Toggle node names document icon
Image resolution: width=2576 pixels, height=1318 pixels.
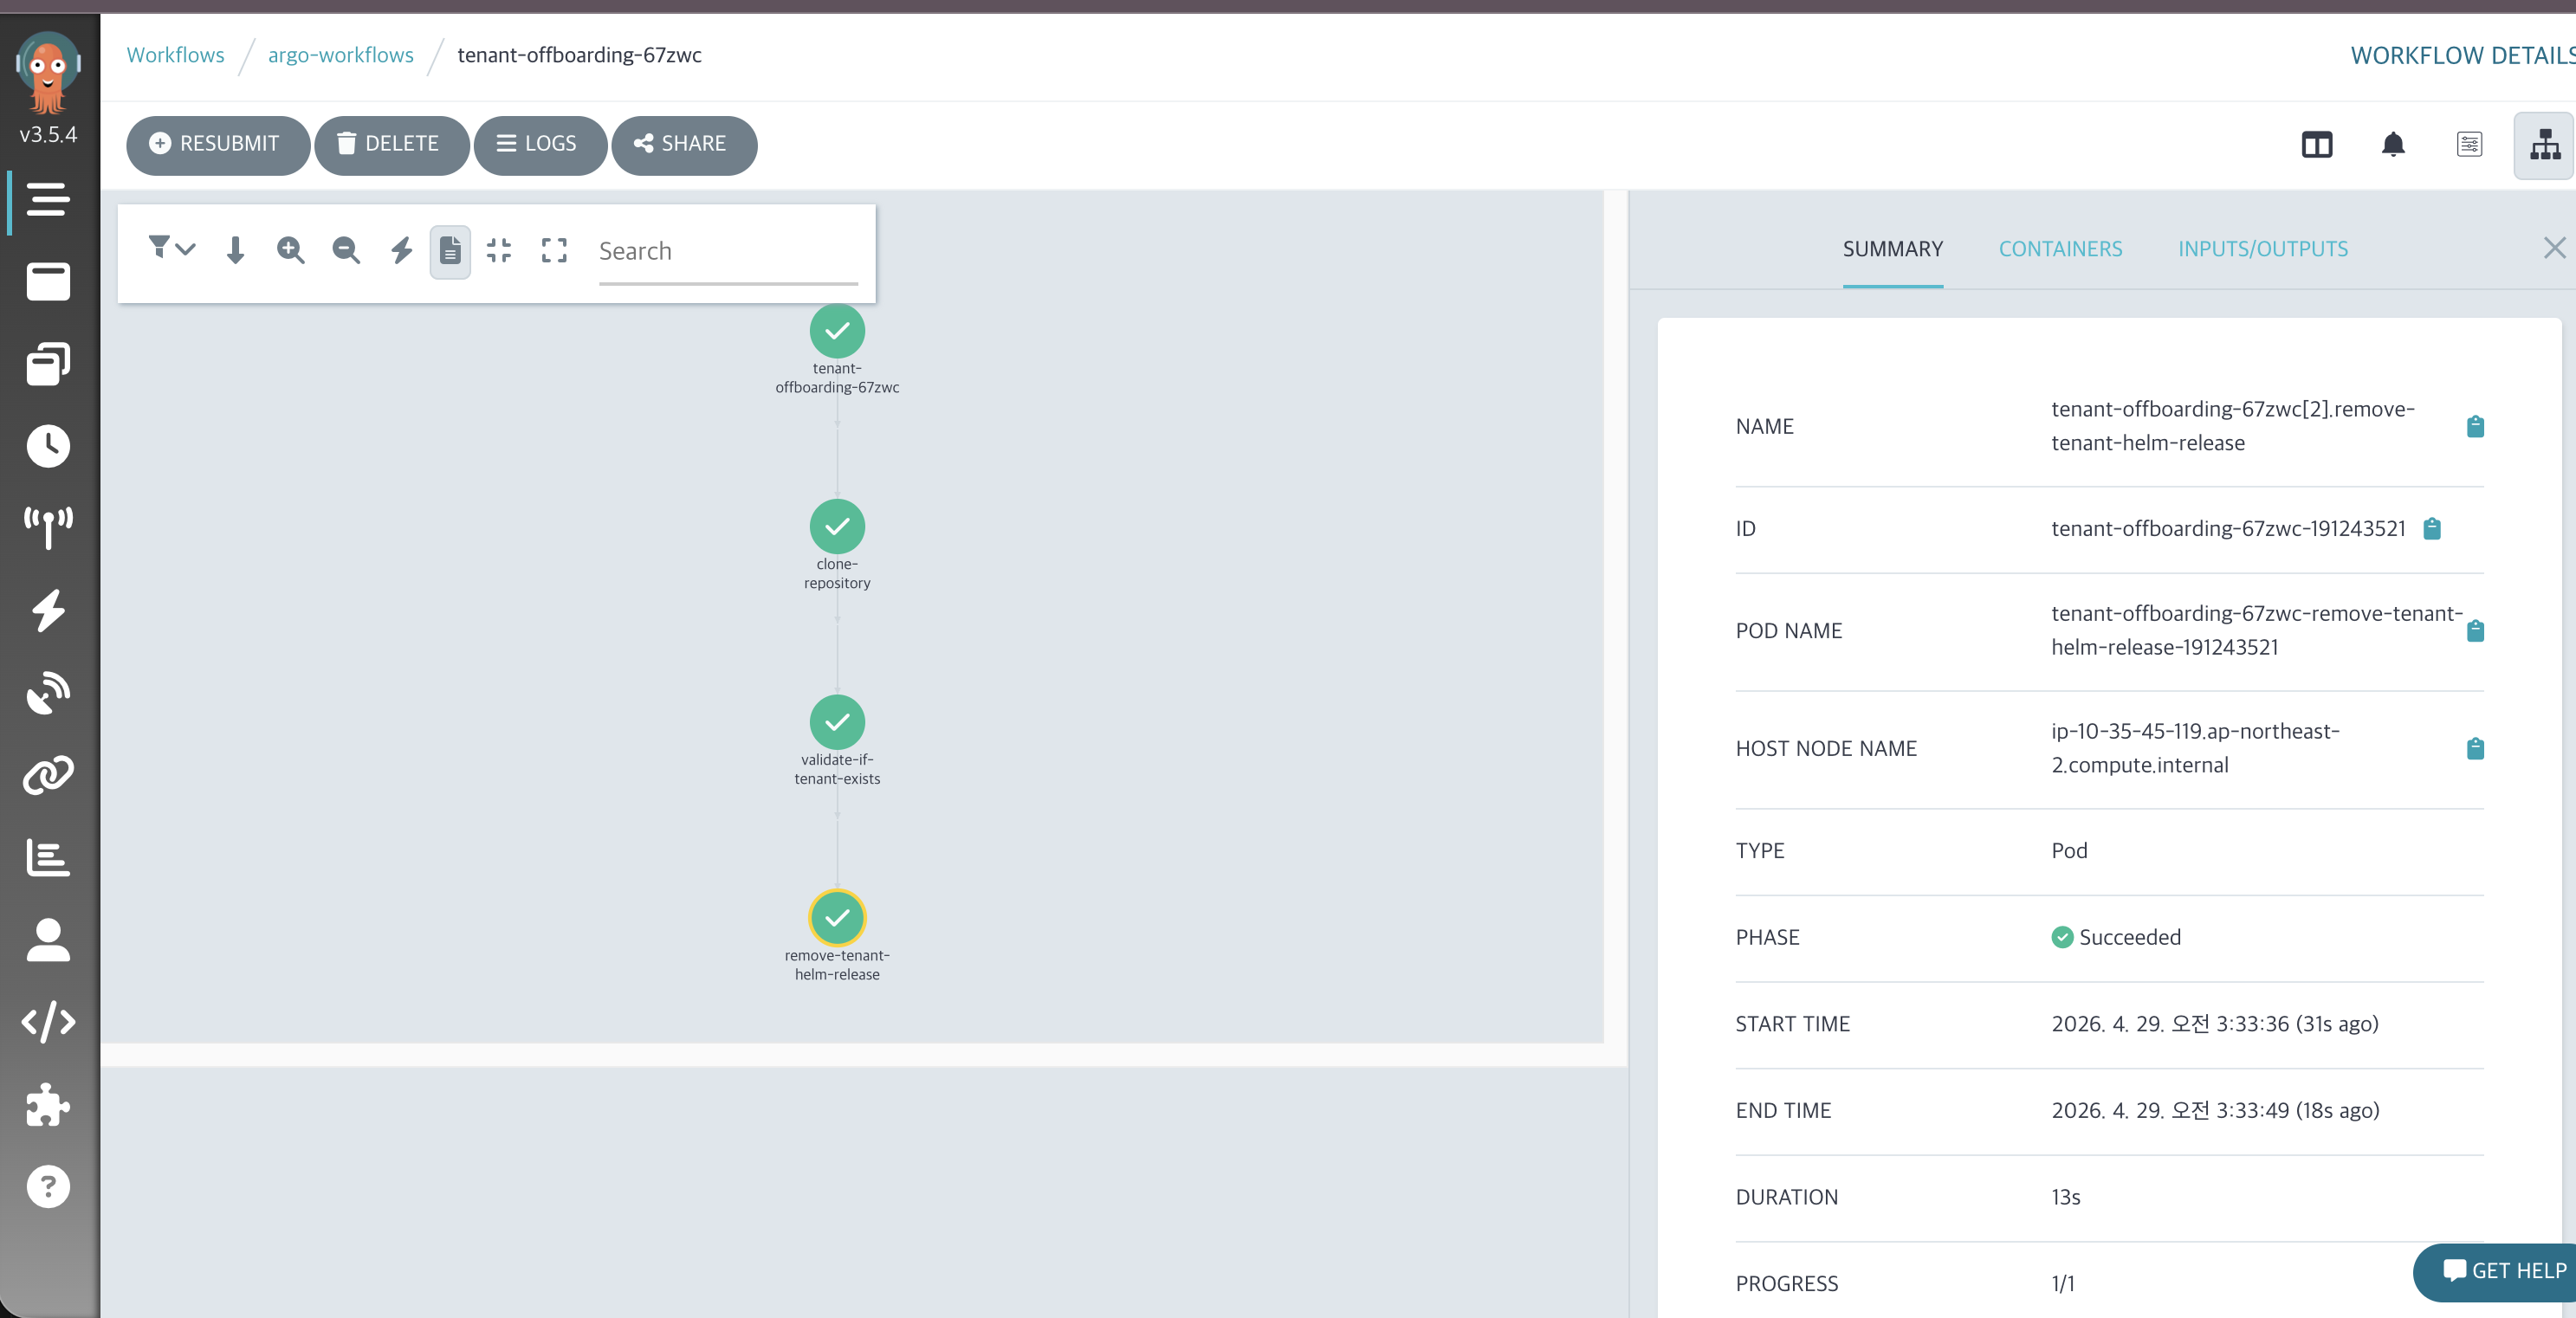450,250
